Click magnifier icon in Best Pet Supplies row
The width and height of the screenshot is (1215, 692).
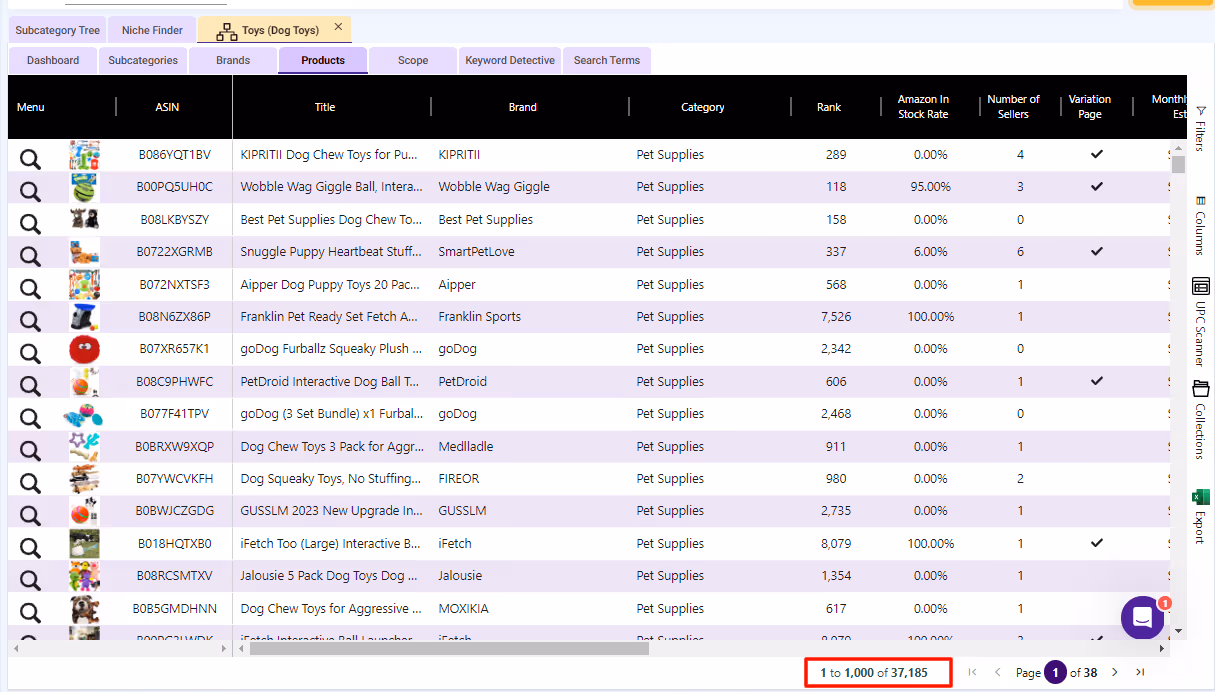click(x=30, y=223)
